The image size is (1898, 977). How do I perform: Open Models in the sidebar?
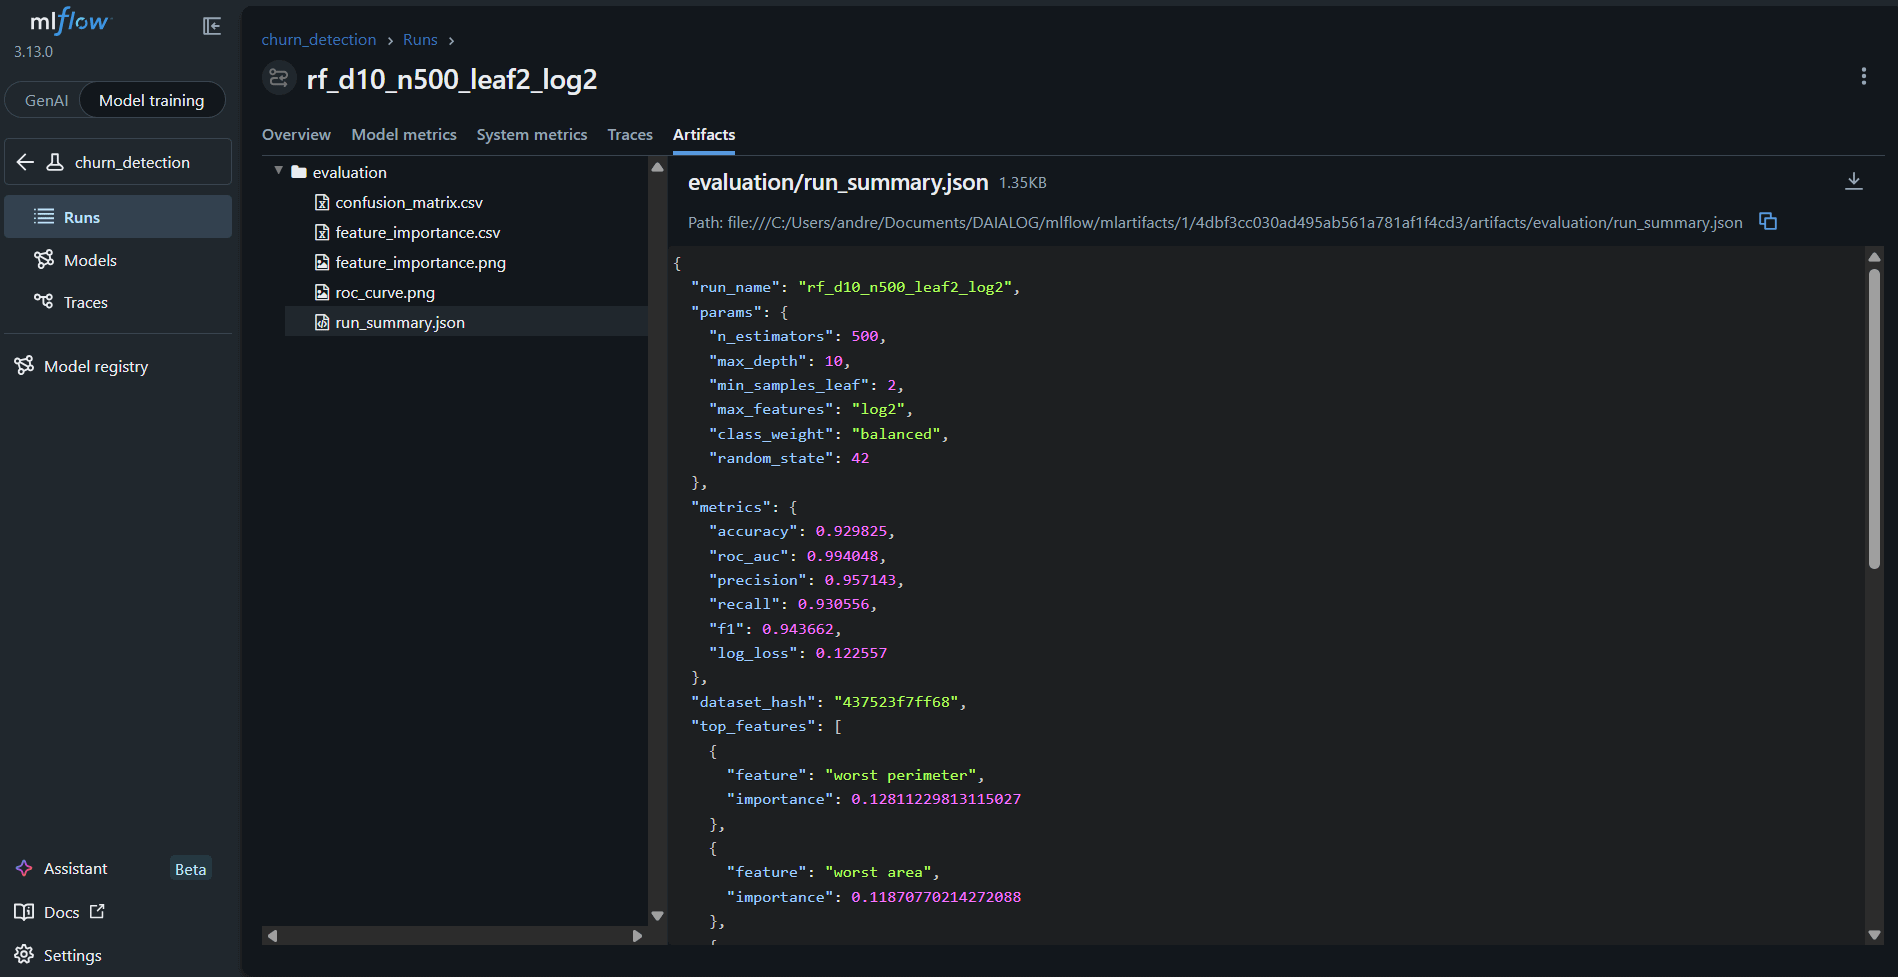tap(118, 260)
